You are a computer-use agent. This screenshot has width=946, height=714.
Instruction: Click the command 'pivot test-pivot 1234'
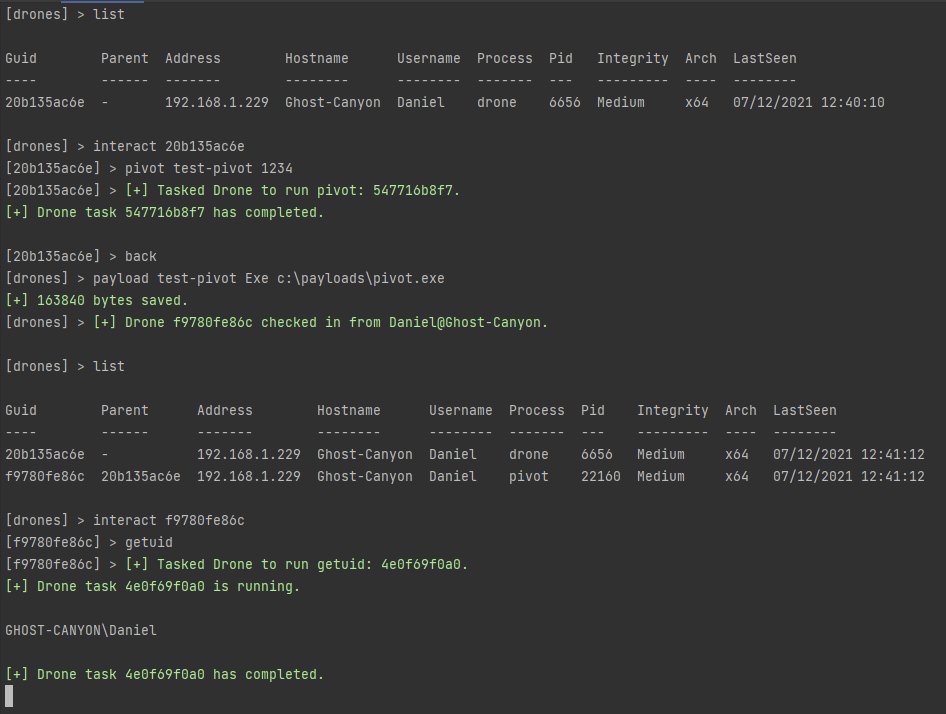[x=209, y=168]
